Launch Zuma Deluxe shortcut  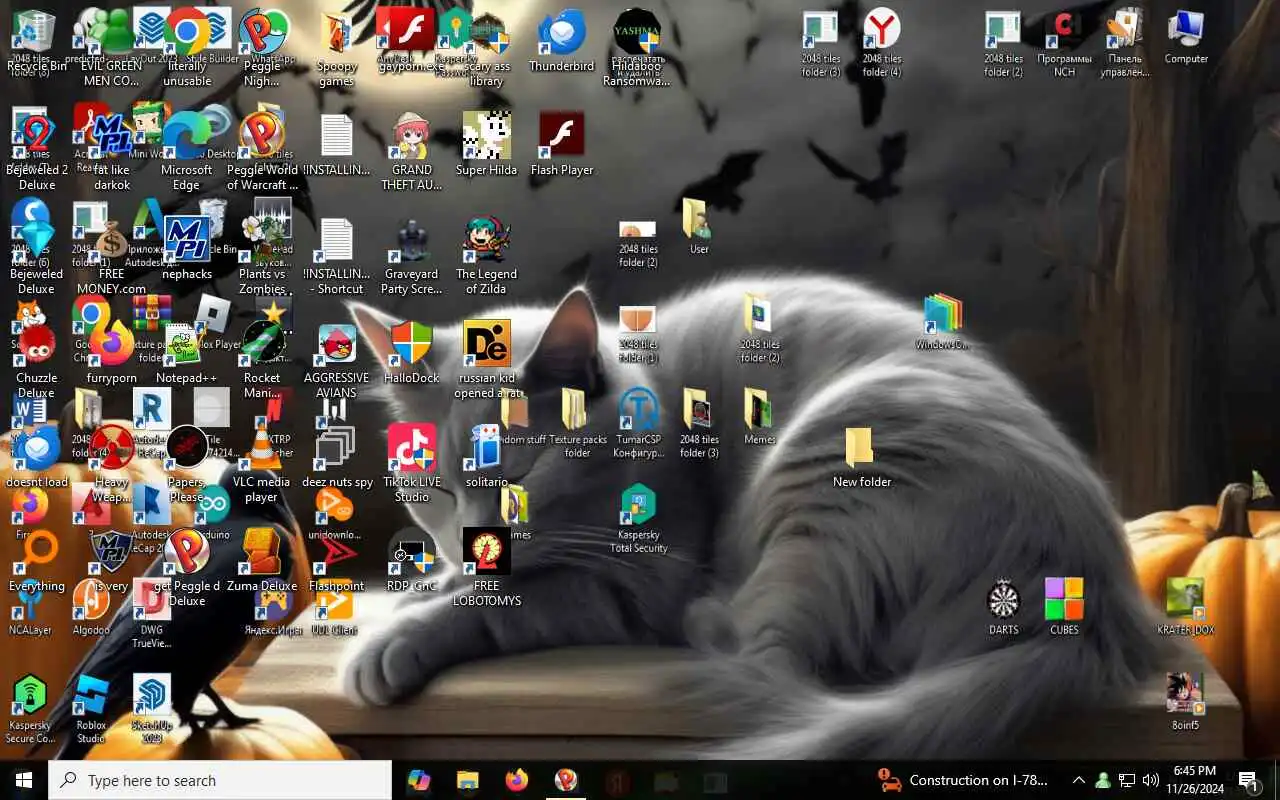(262, 560)
